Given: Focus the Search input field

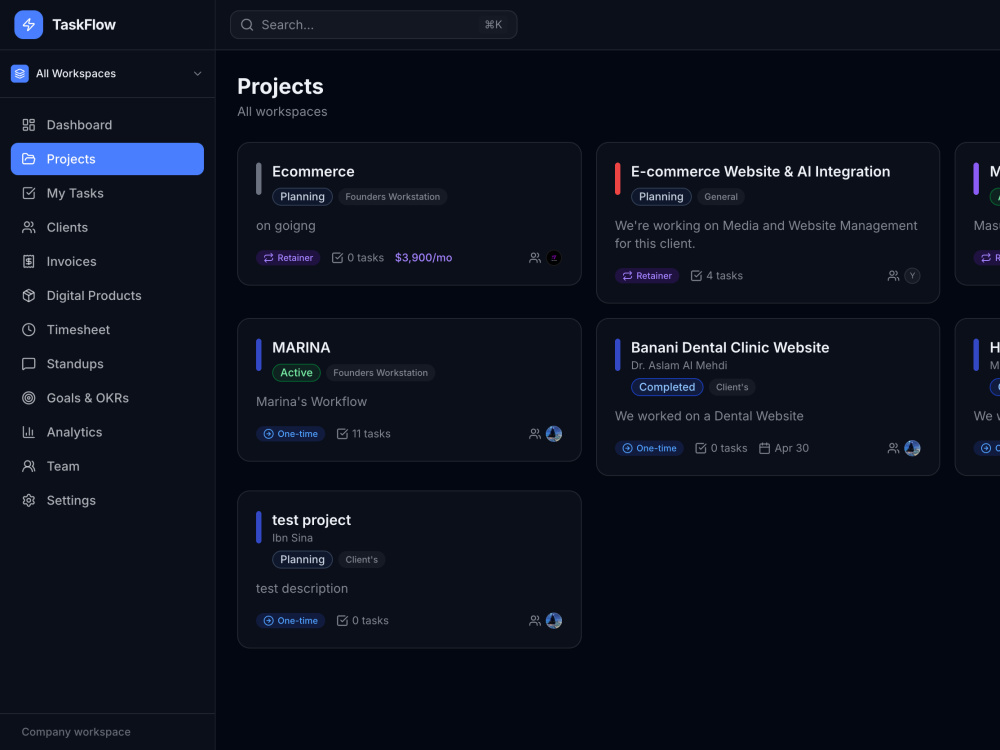Looking at the screenshot, I should point(373,25).
